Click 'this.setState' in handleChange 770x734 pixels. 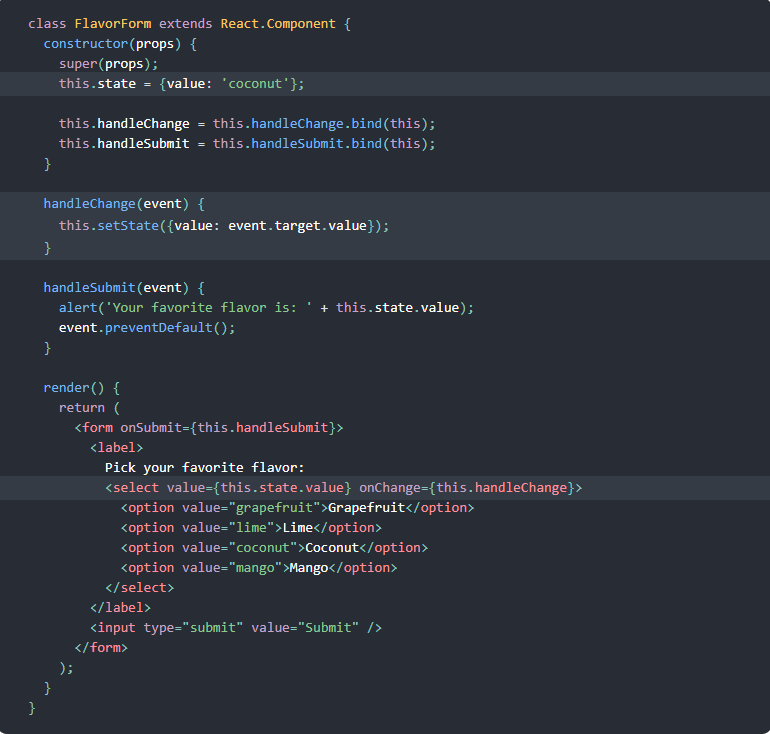click(x=109, y=226)
